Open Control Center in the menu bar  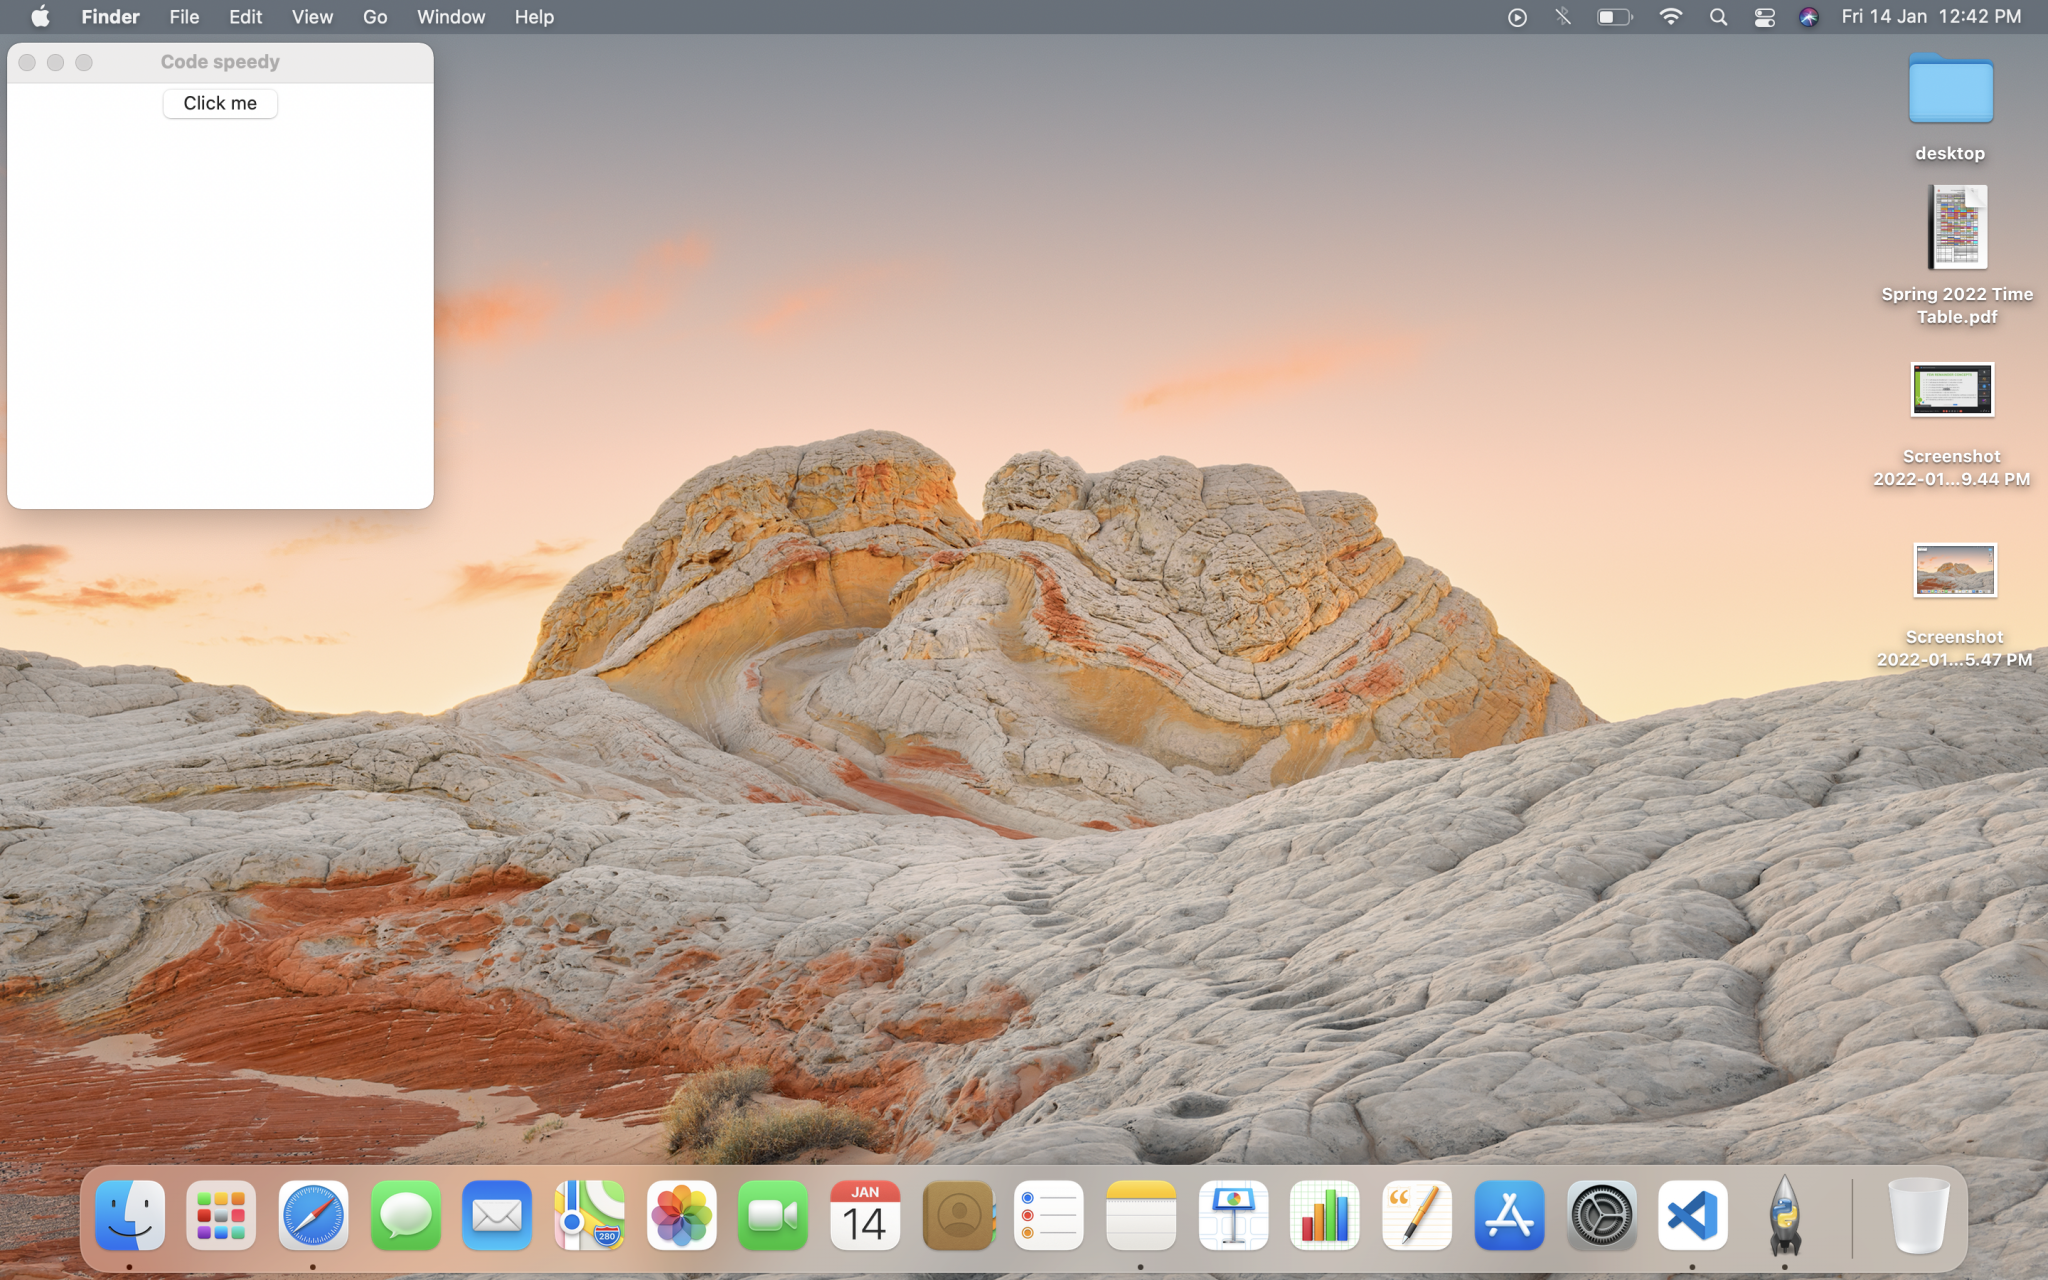click(1764, 17)
